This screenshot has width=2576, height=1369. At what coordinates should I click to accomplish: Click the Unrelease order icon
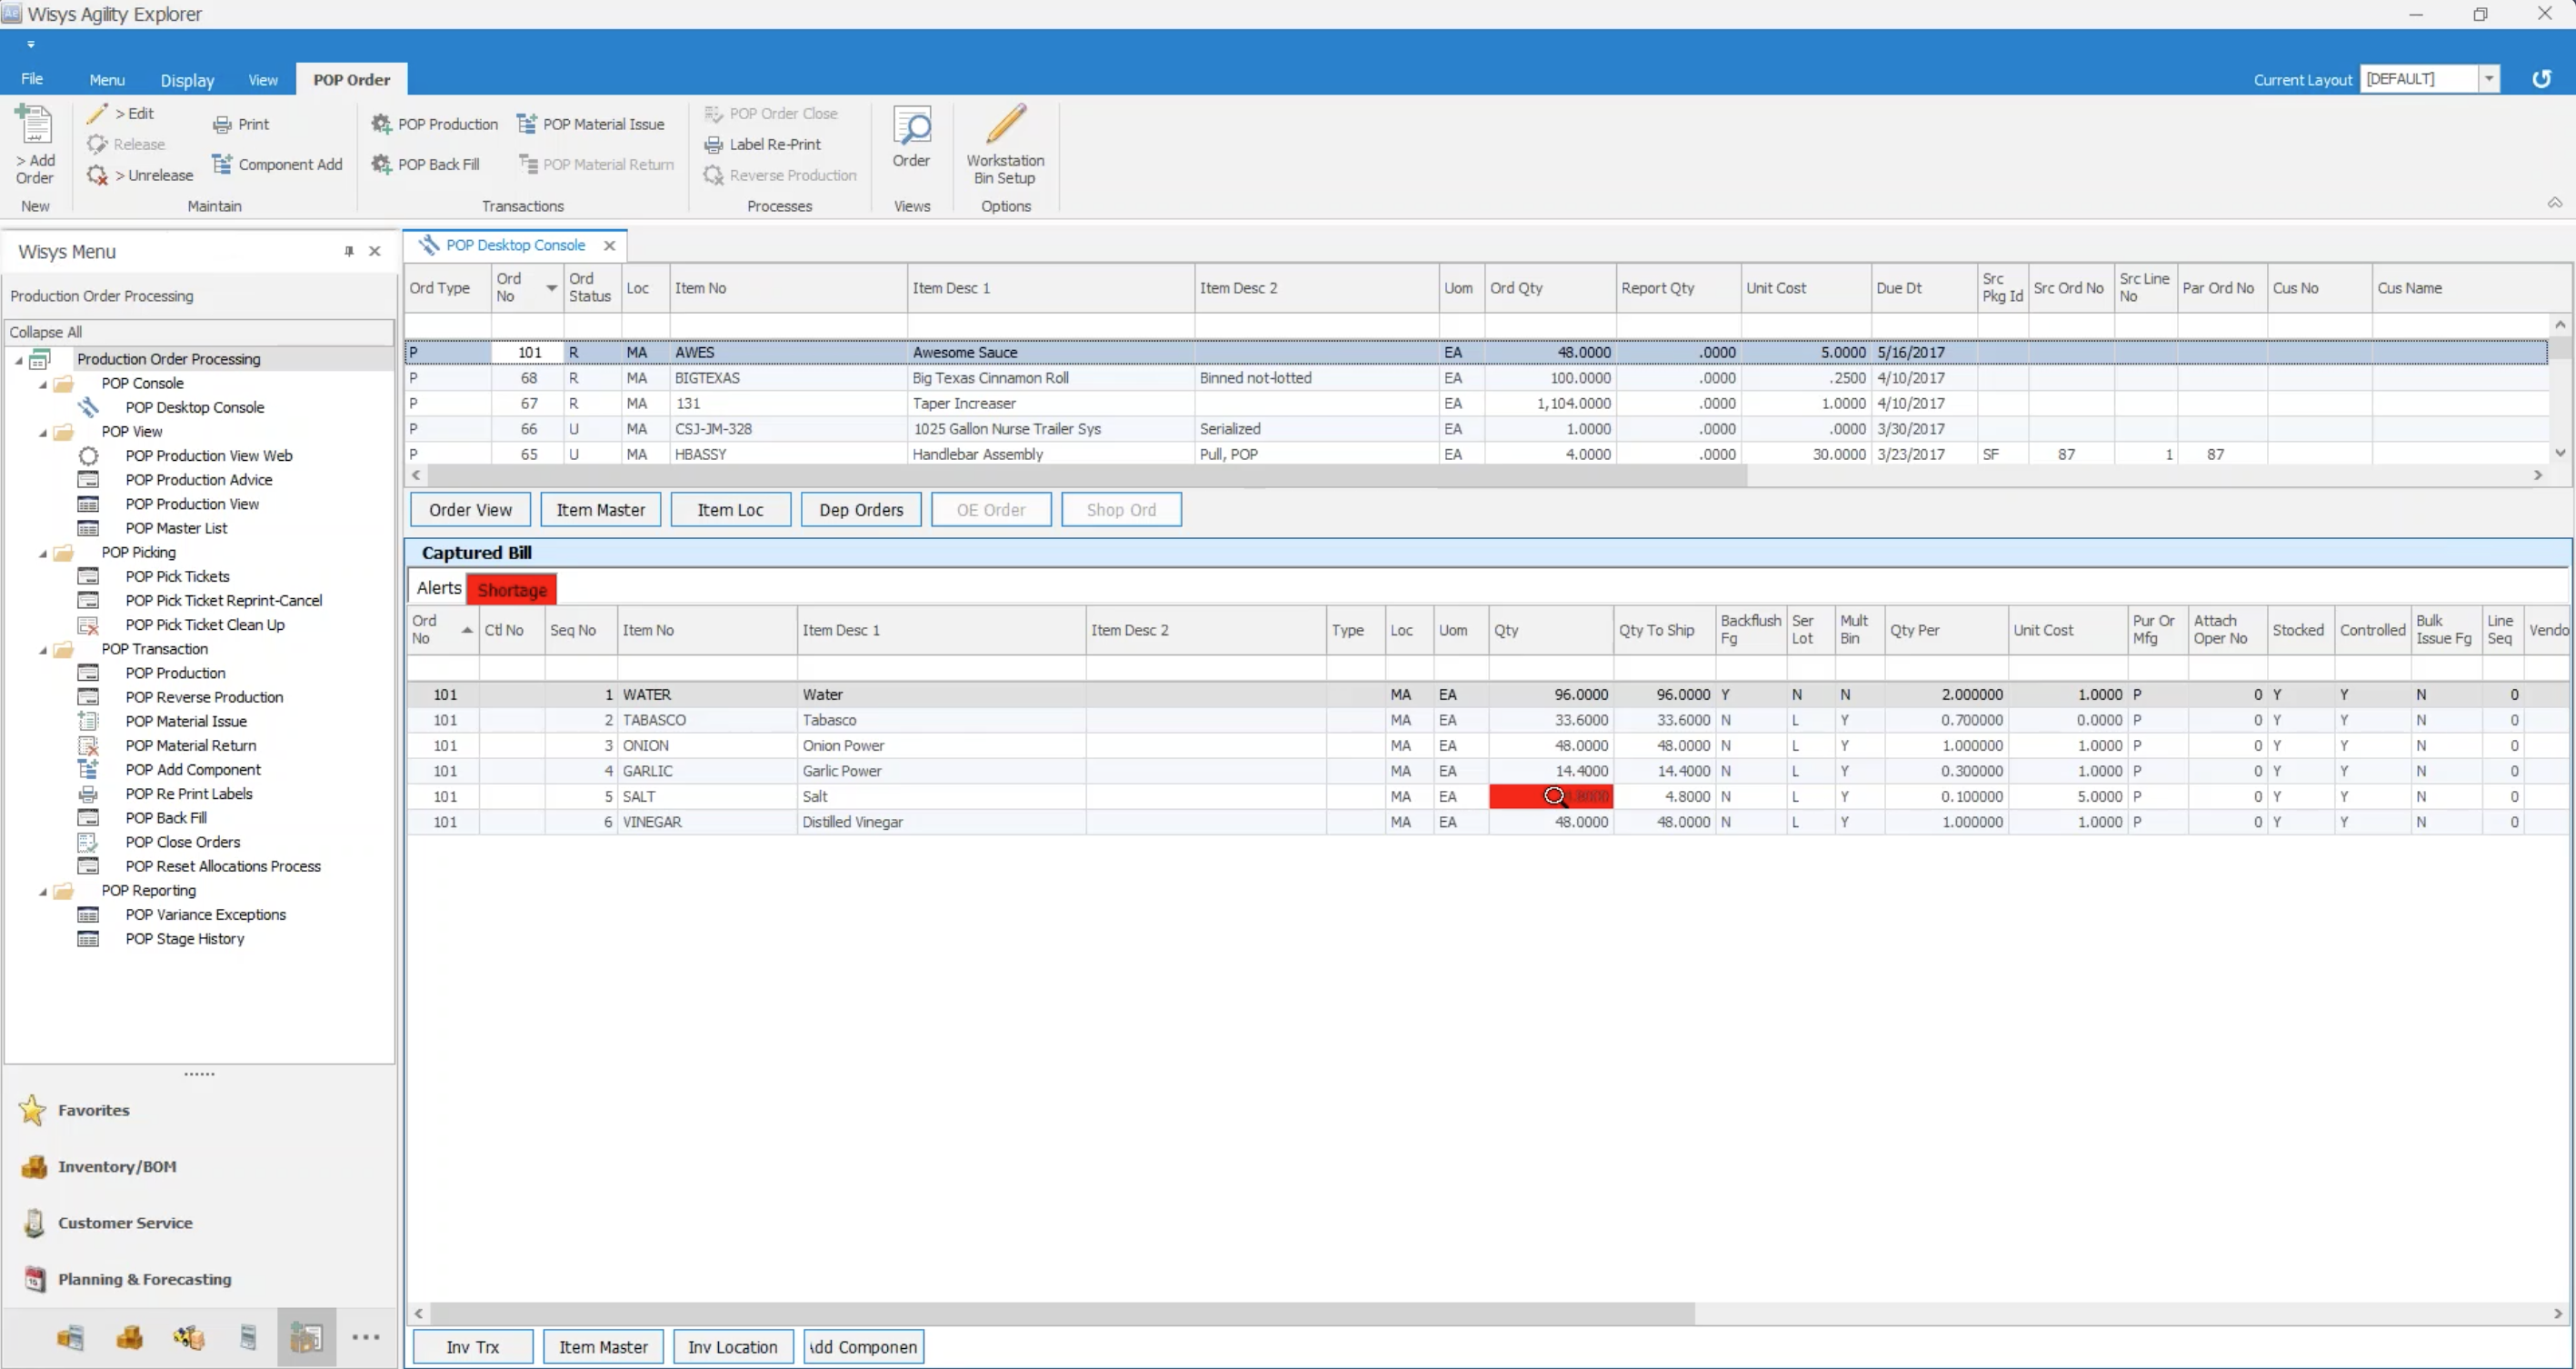pyautogui.click(x=97, y=175)
